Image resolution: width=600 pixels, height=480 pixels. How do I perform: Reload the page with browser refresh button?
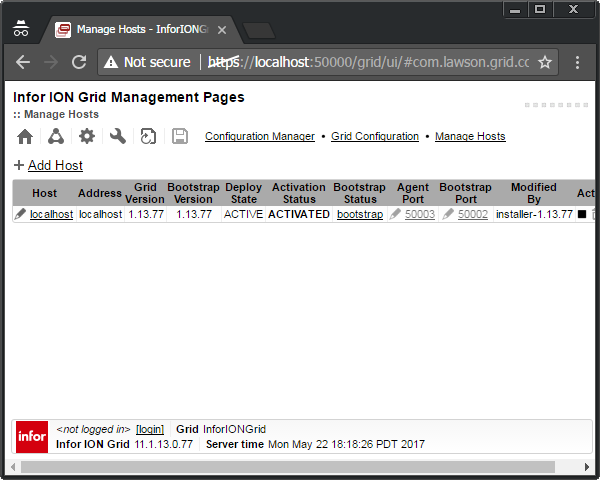point(78,62)
